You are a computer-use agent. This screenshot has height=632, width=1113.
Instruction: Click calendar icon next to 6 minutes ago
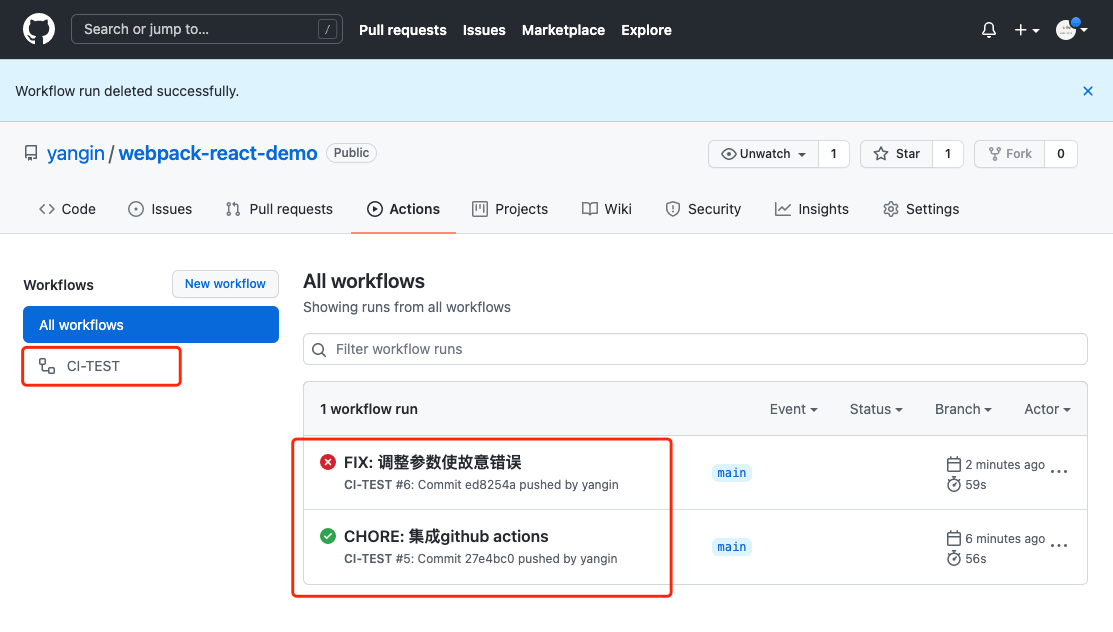coord(953,538)
